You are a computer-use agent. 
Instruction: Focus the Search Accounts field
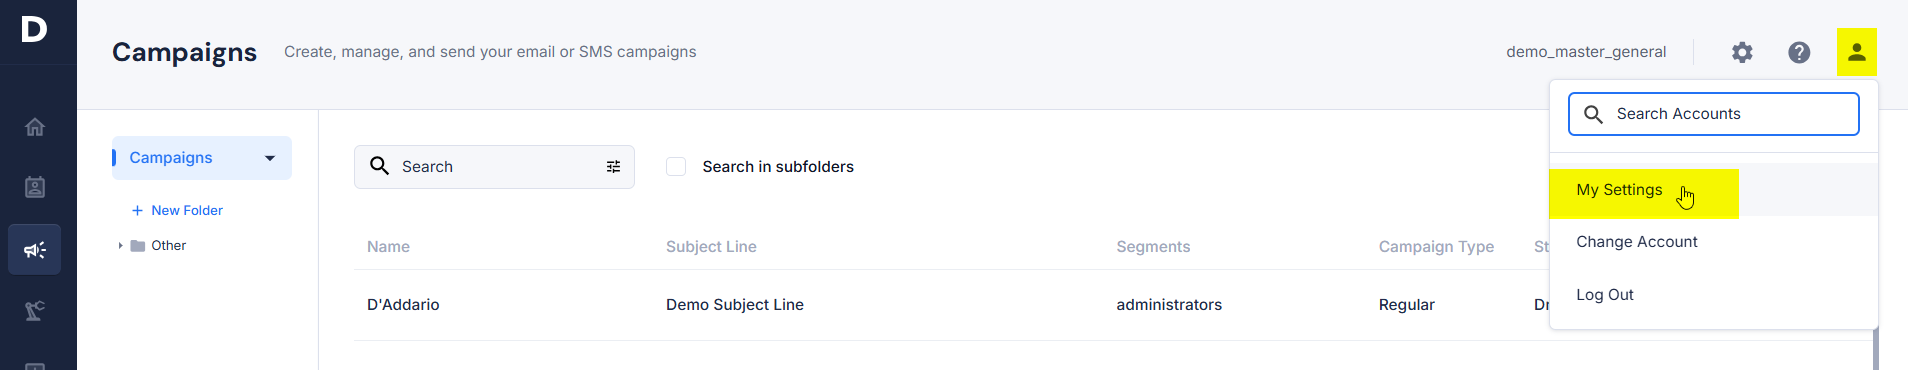[1713, 114]
